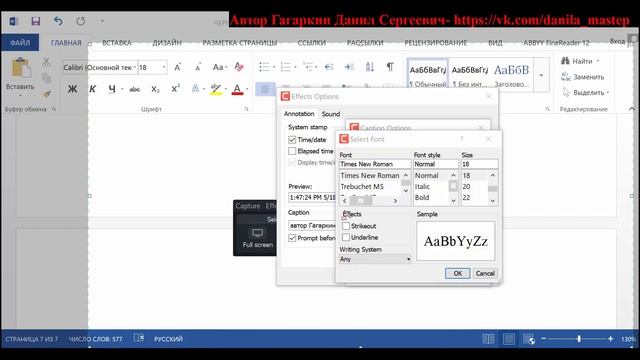Image resolution: width=640 pixels, height=360 pixels.
Task: Switch to the ССЫЛКИ tab
Action: pos(312,42)
